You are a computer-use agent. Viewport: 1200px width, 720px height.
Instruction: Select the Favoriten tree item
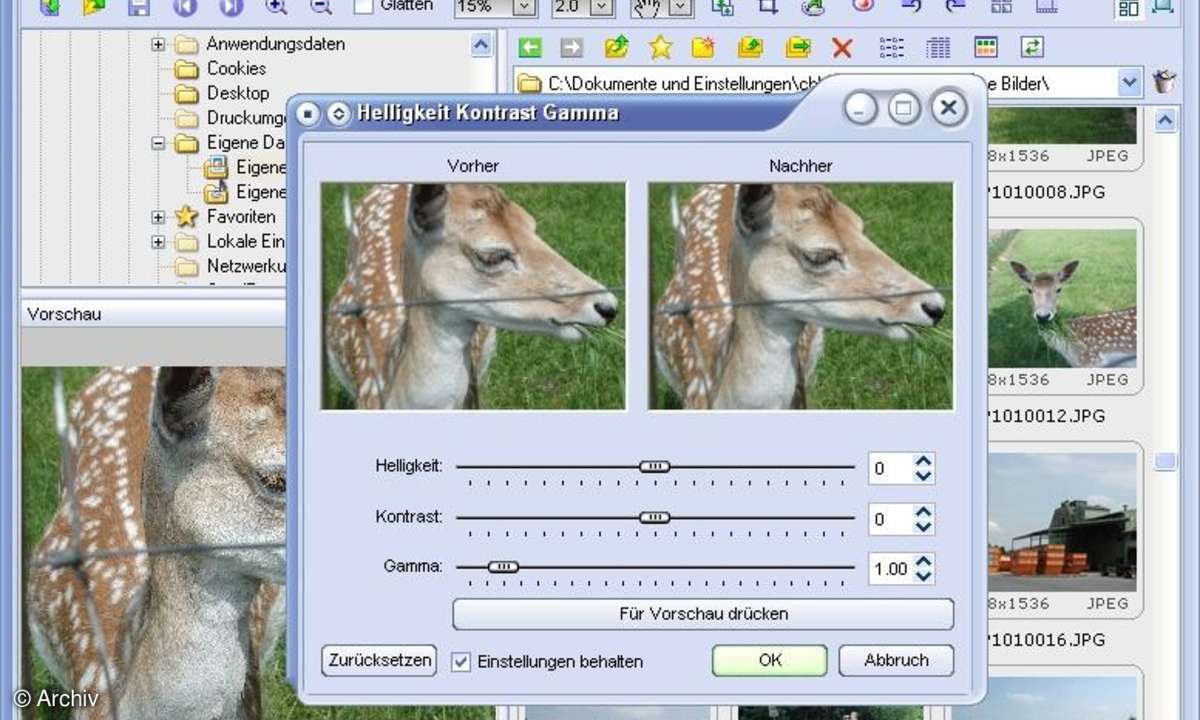coord(241,216)
